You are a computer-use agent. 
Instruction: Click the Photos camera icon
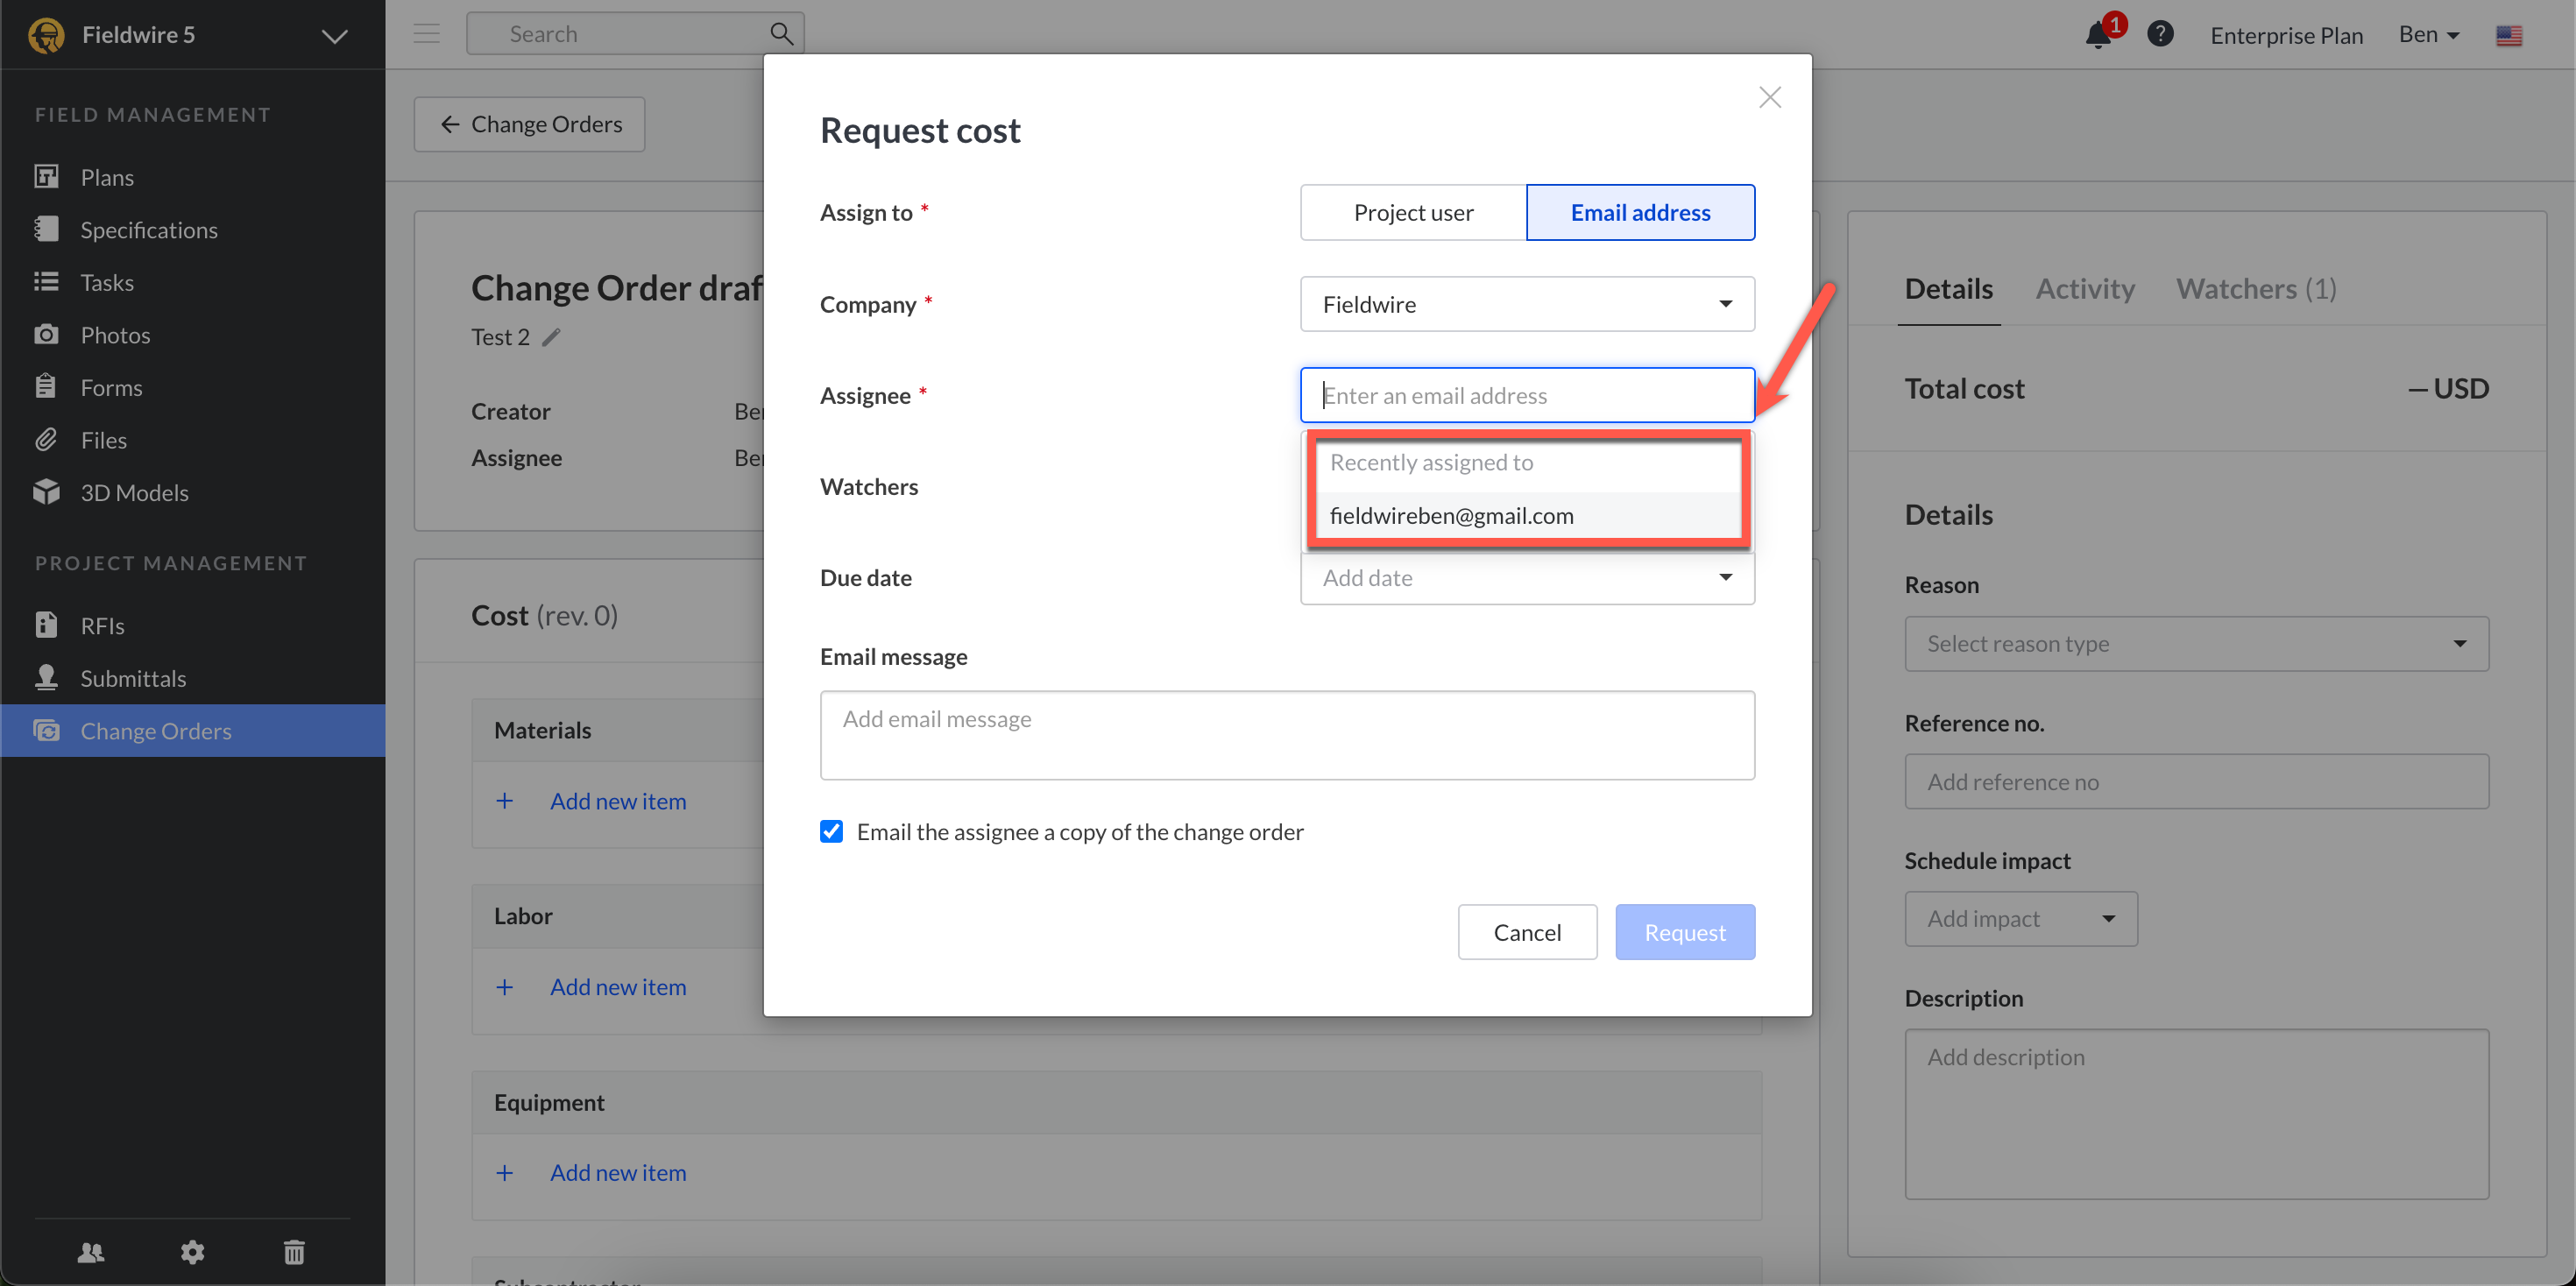(x=46, y=335)
